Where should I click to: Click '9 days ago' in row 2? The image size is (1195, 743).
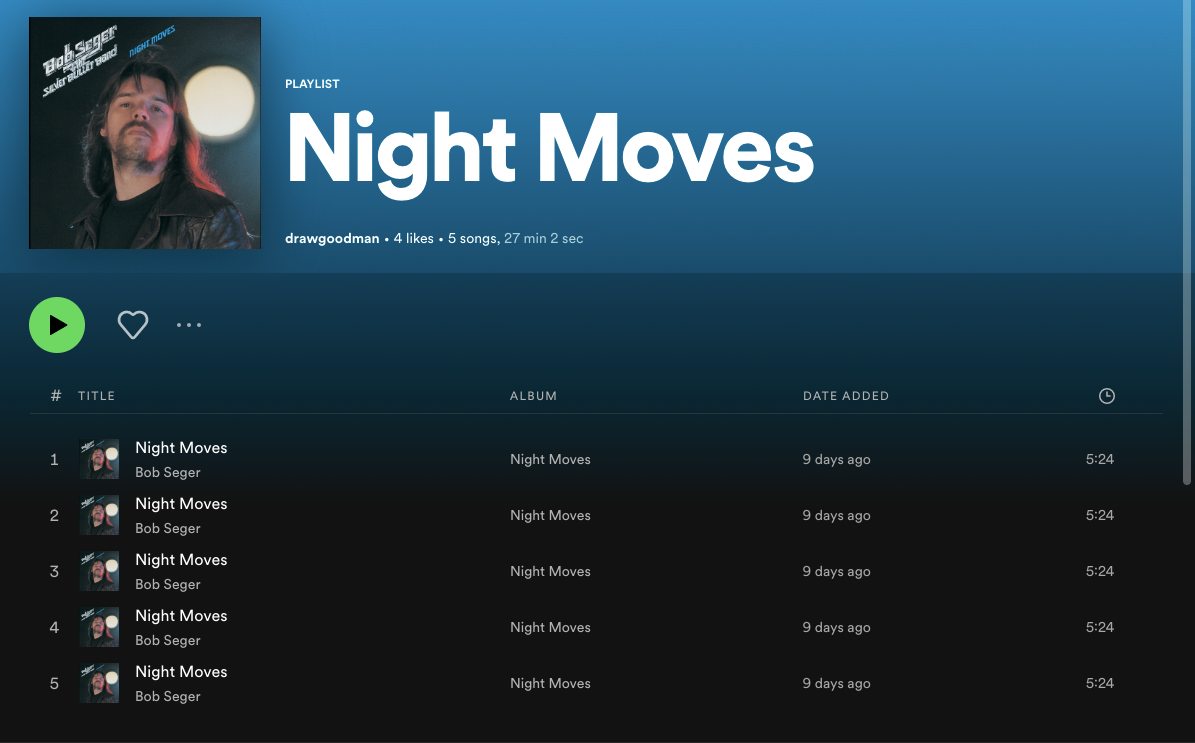click(x=836, y=515)
